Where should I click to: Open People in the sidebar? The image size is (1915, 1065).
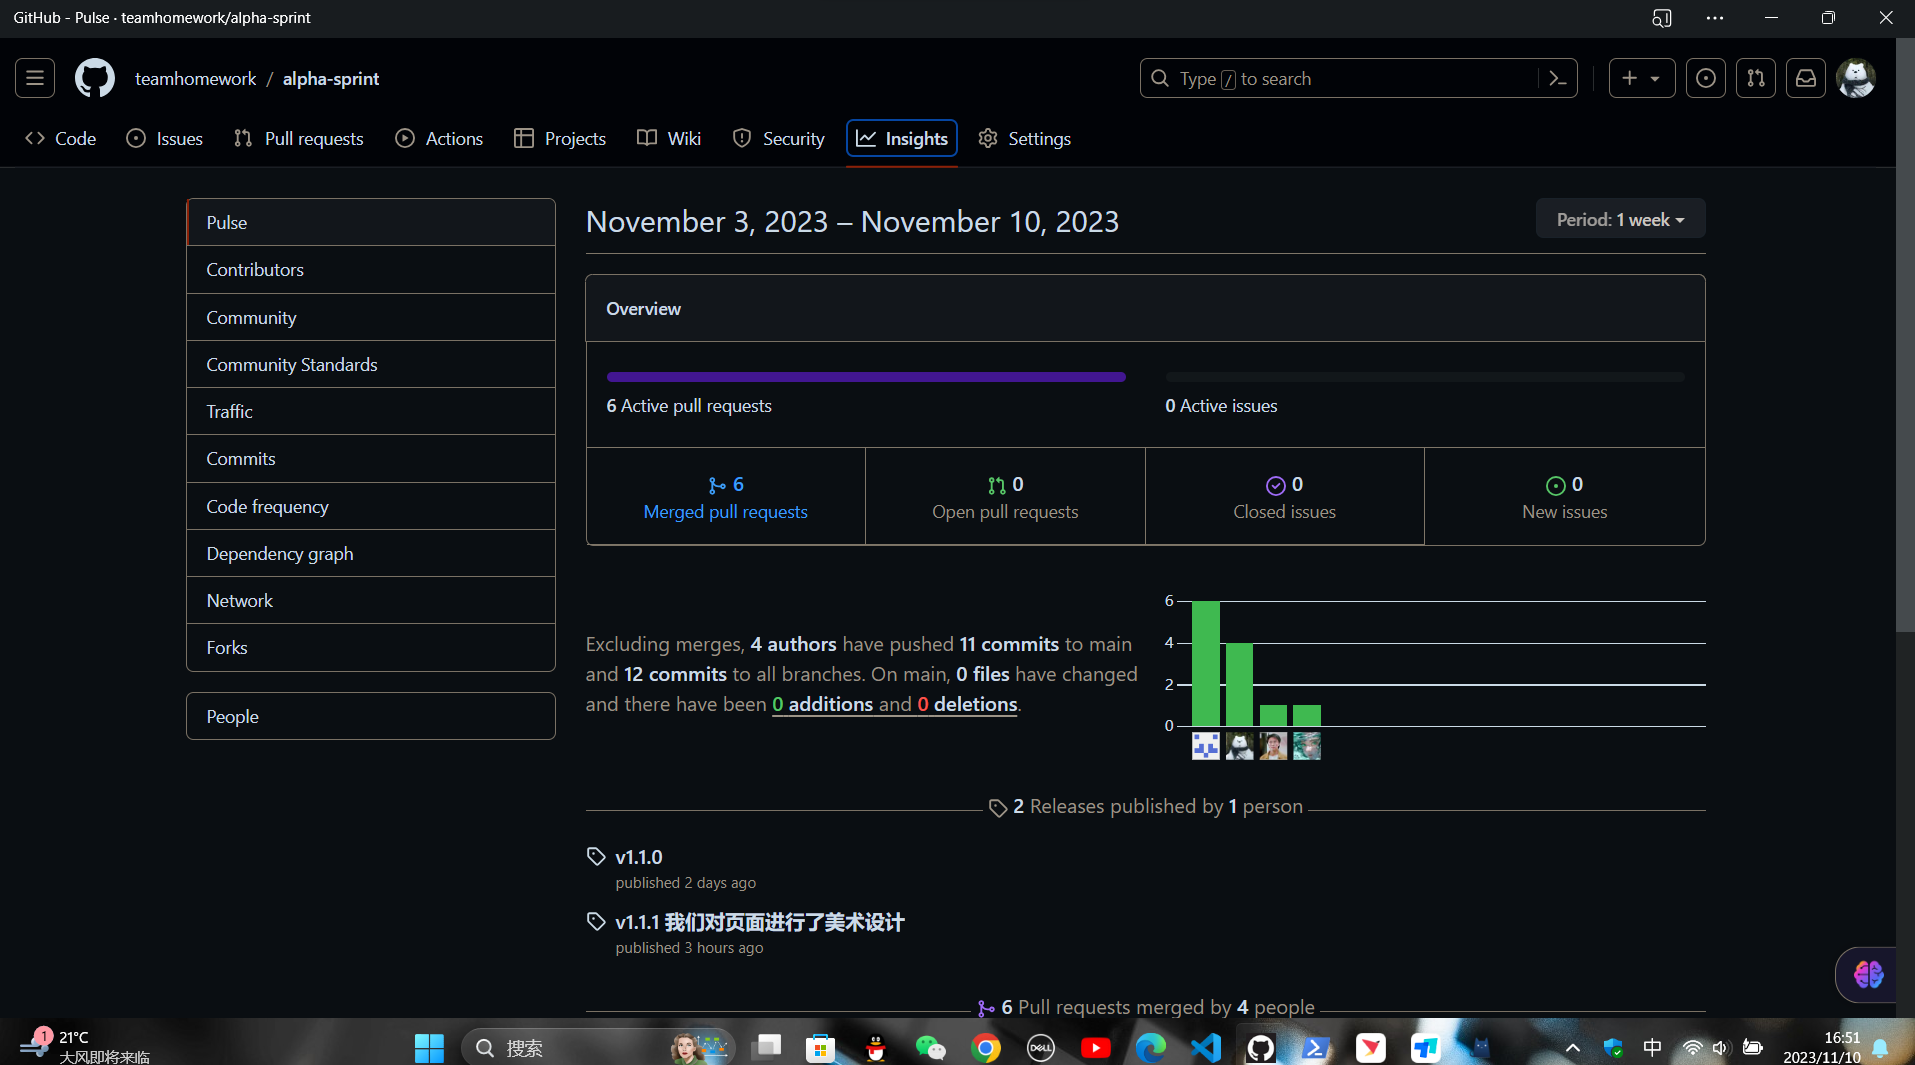click(371, 716)
